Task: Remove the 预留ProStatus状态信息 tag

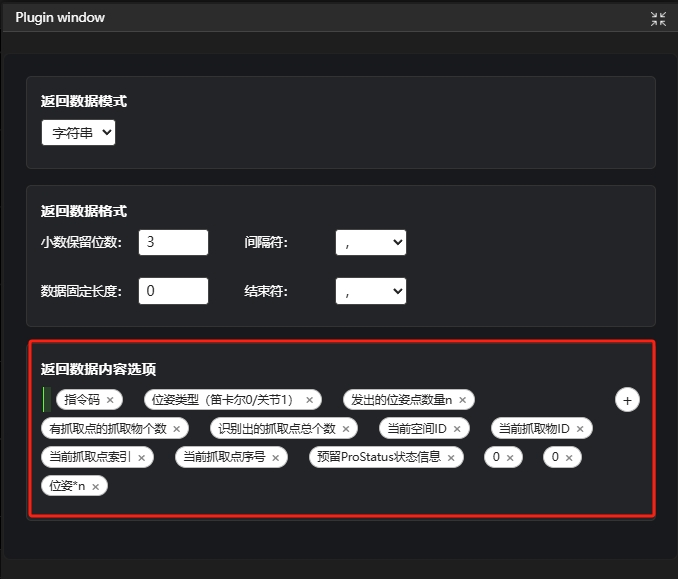Action: point(451,458)
